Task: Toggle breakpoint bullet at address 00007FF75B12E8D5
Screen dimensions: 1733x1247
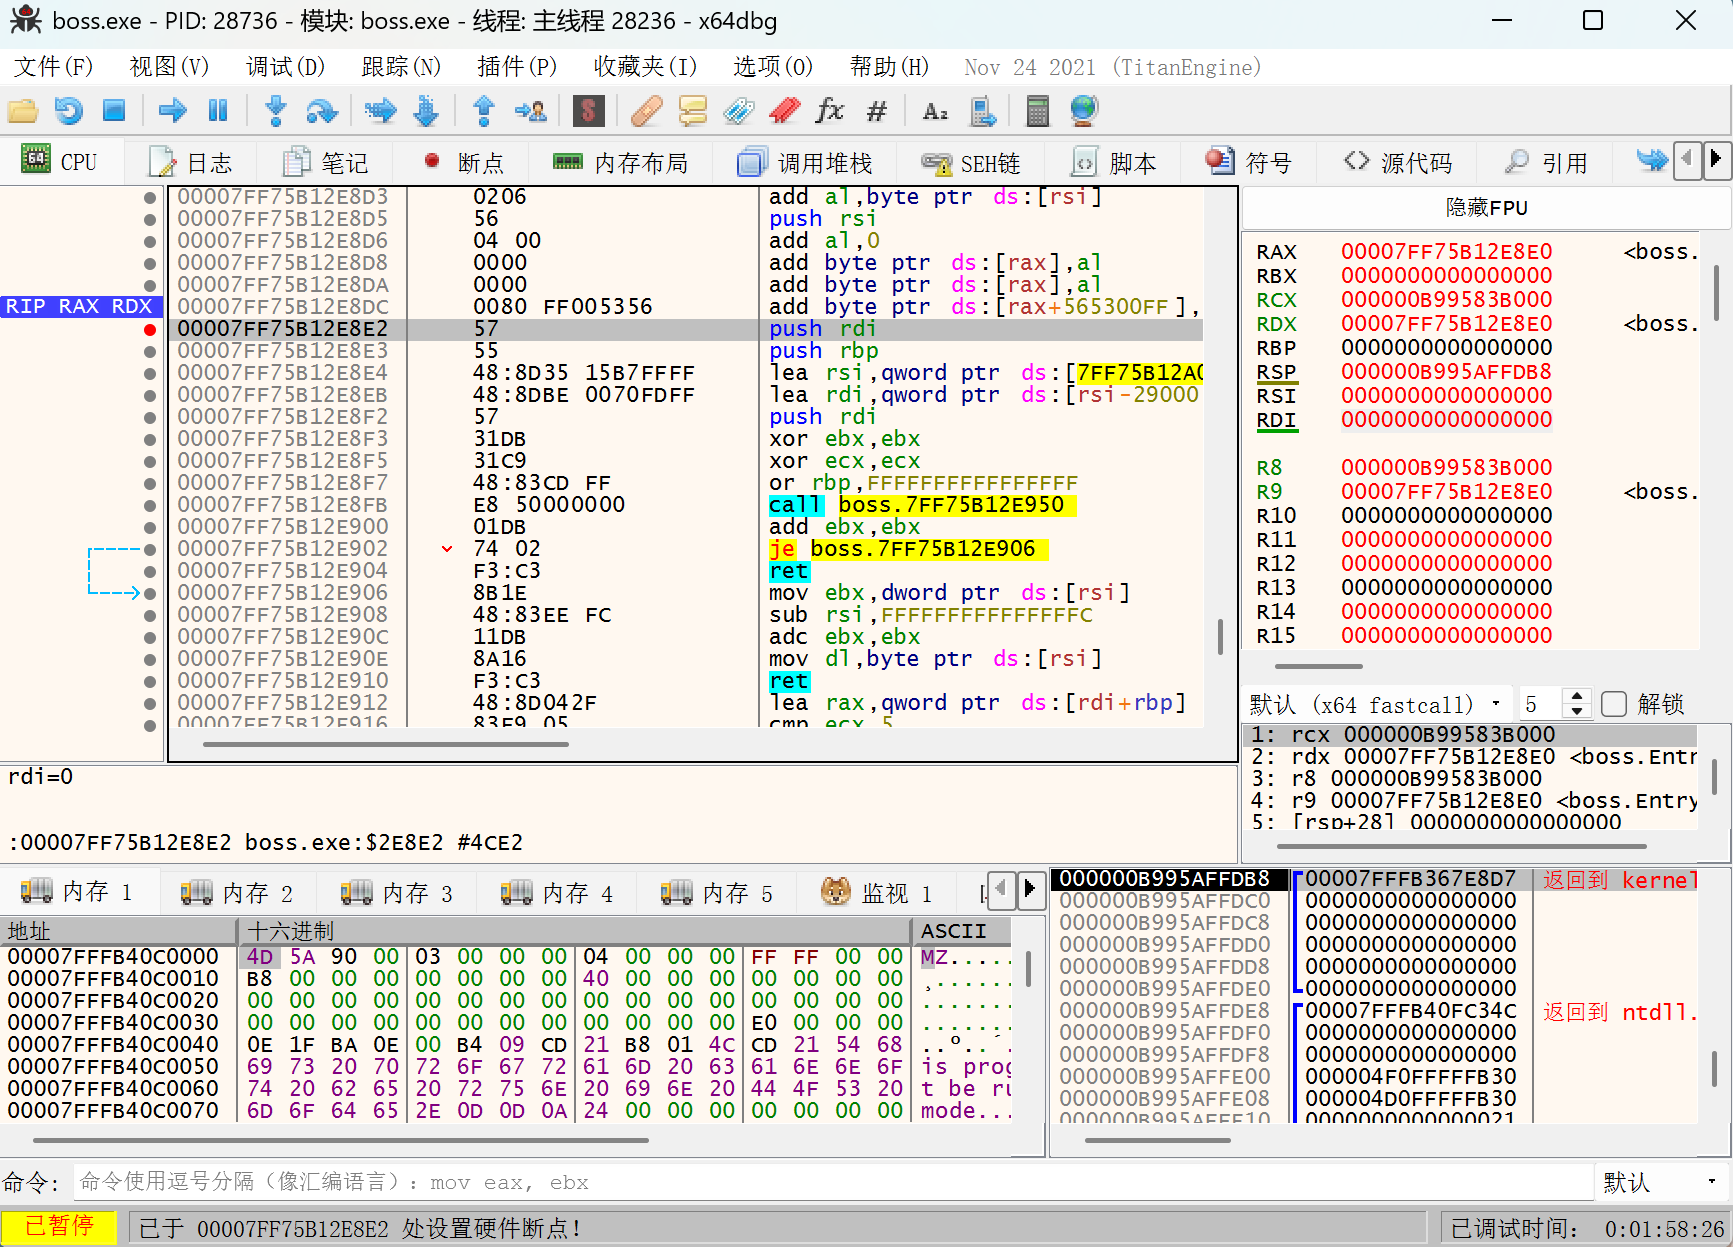Action: point(150,219)
